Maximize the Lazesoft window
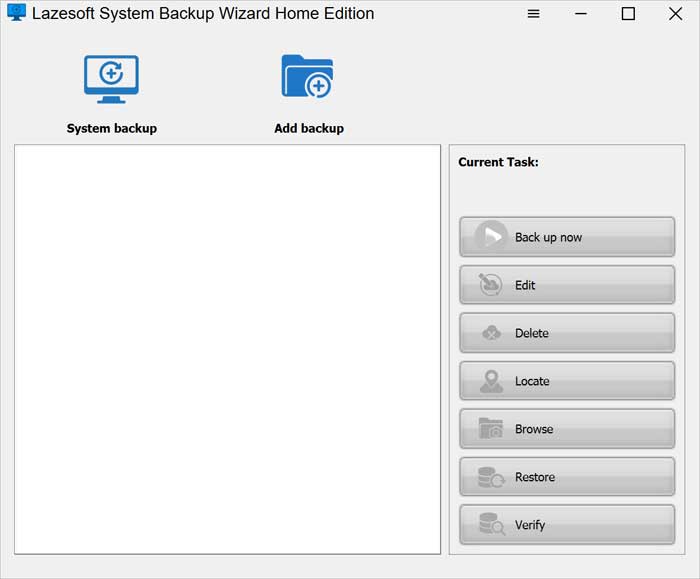This screenshot has height=579, width=700. coord(628,14)
